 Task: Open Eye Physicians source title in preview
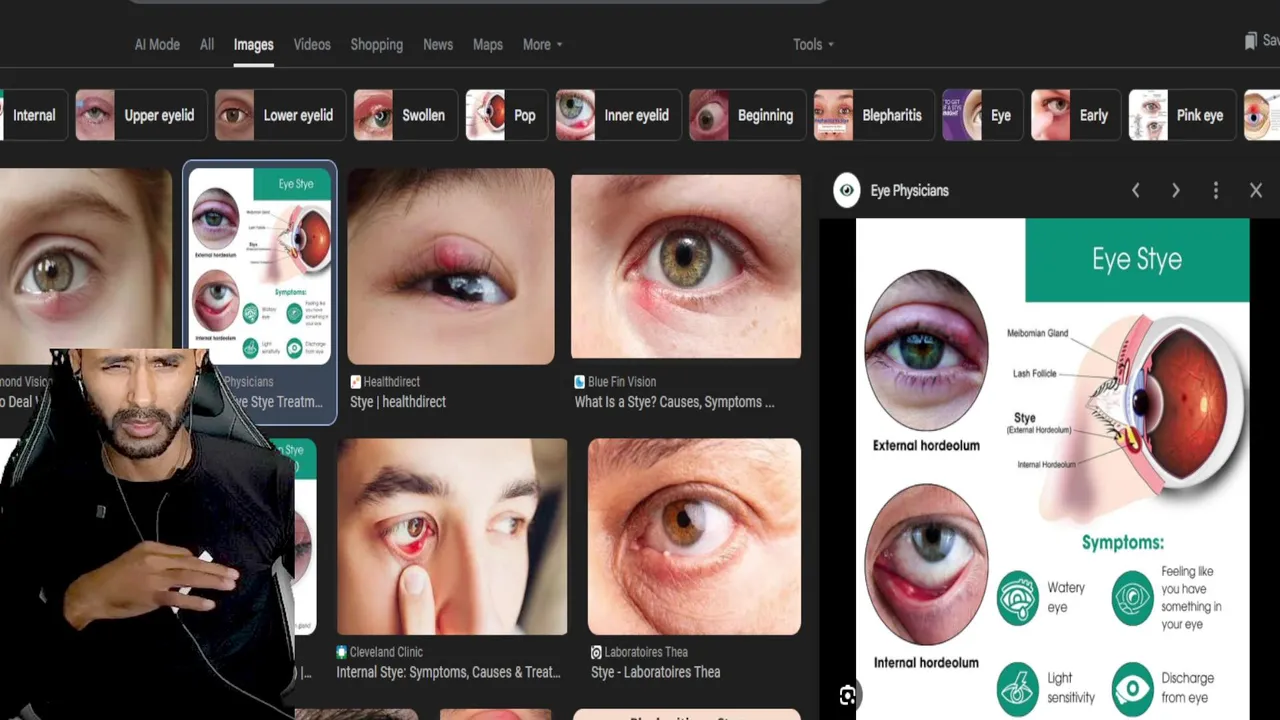tap(910, 190)
